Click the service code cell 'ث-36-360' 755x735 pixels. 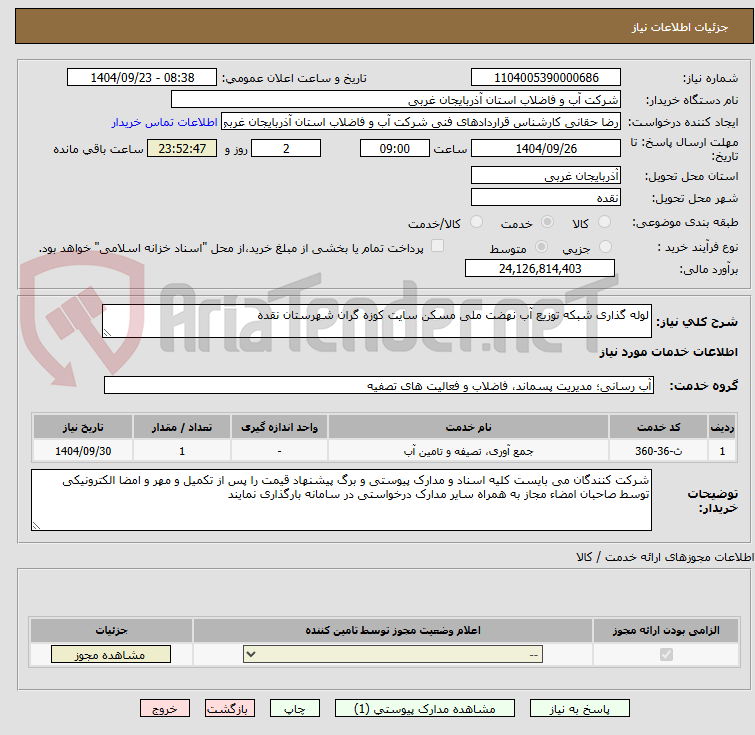click(658, 451)
